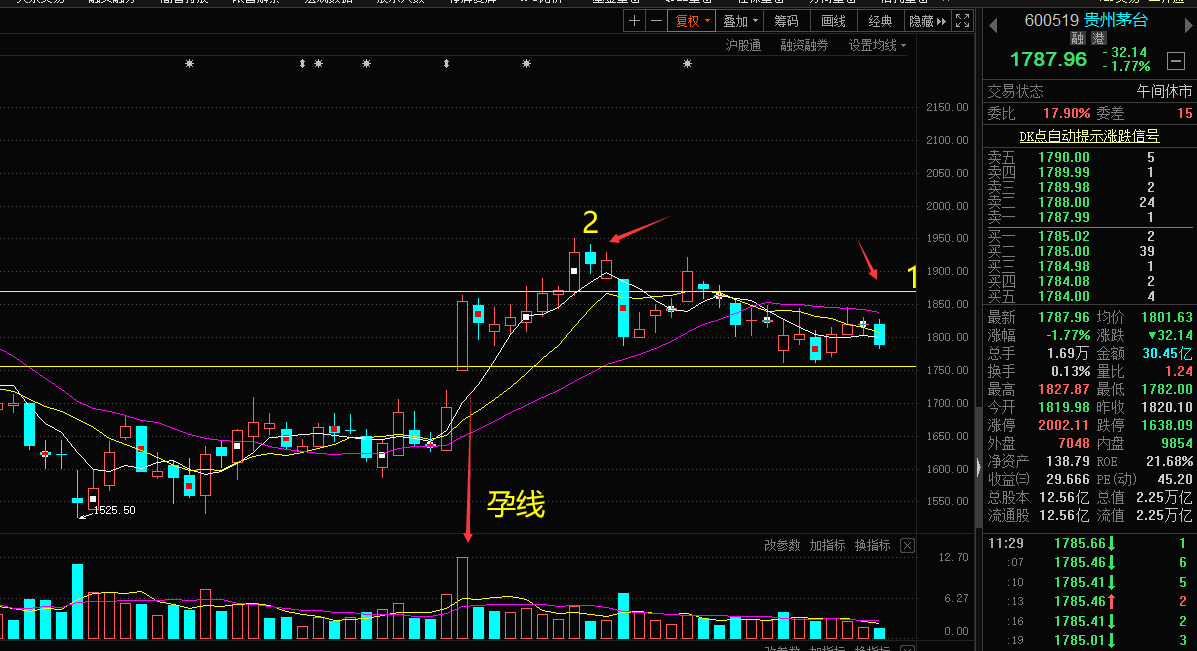Open the 复权 adjustment dropdown
1197x651 pixels.
(x=691, y=21)
